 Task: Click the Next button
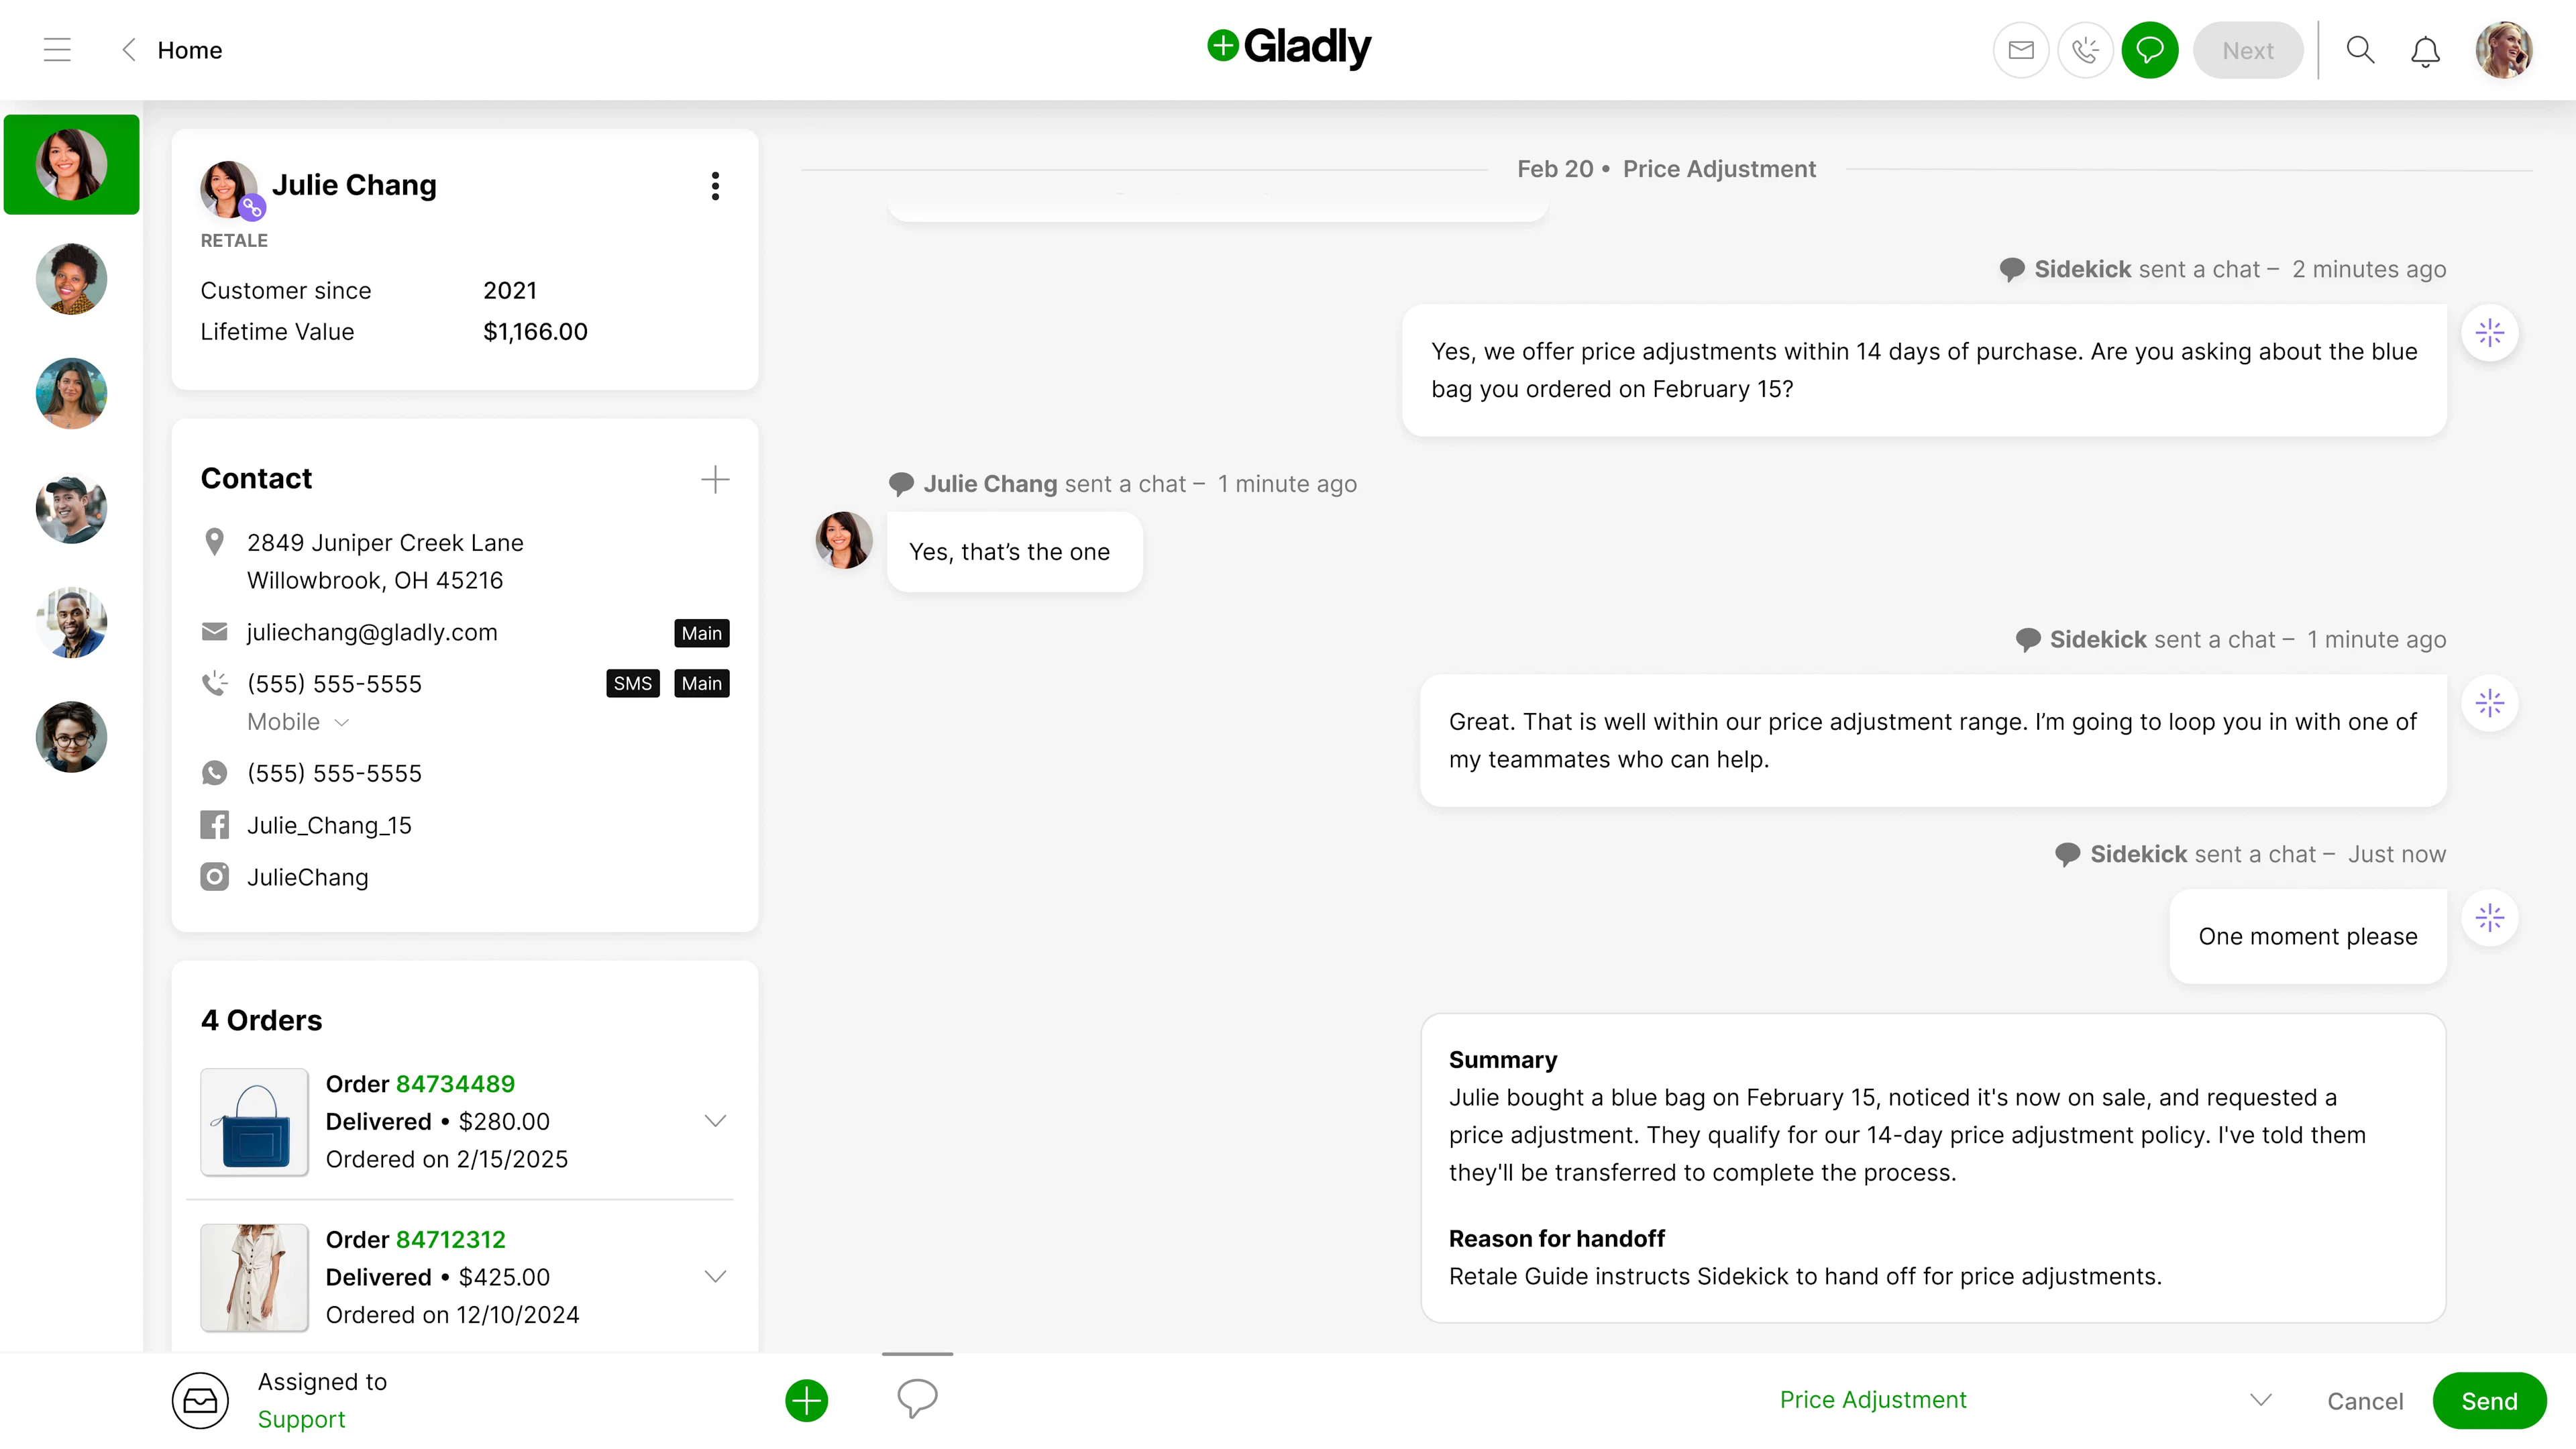click(x=2248, y=50)
